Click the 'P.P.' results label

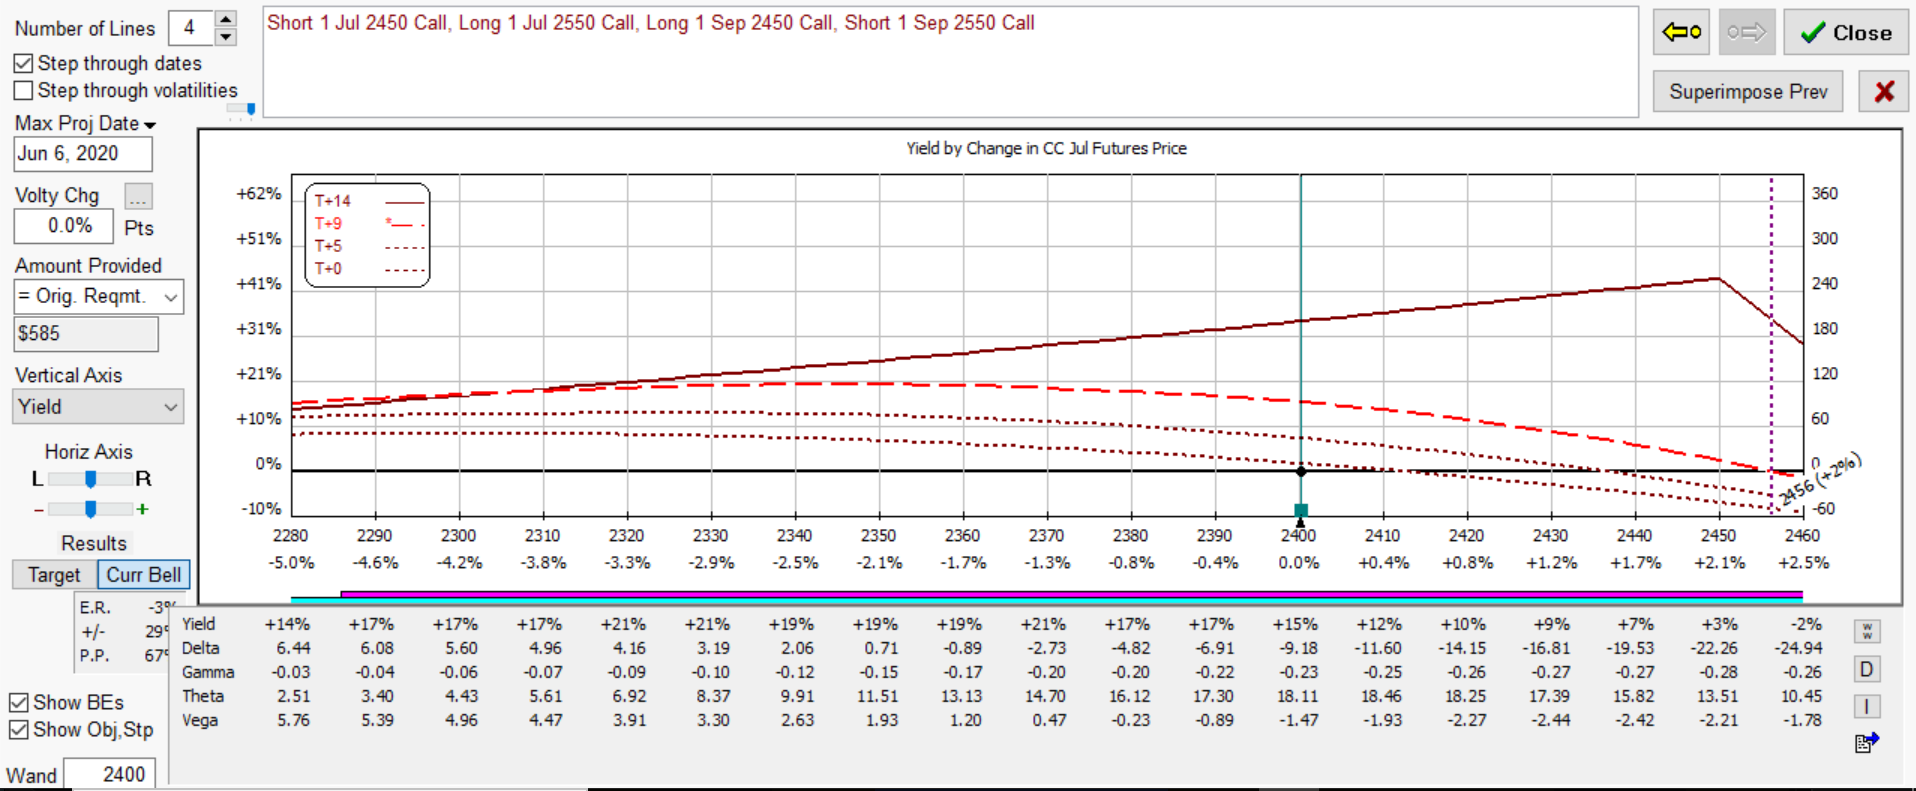tap(95, 656)
